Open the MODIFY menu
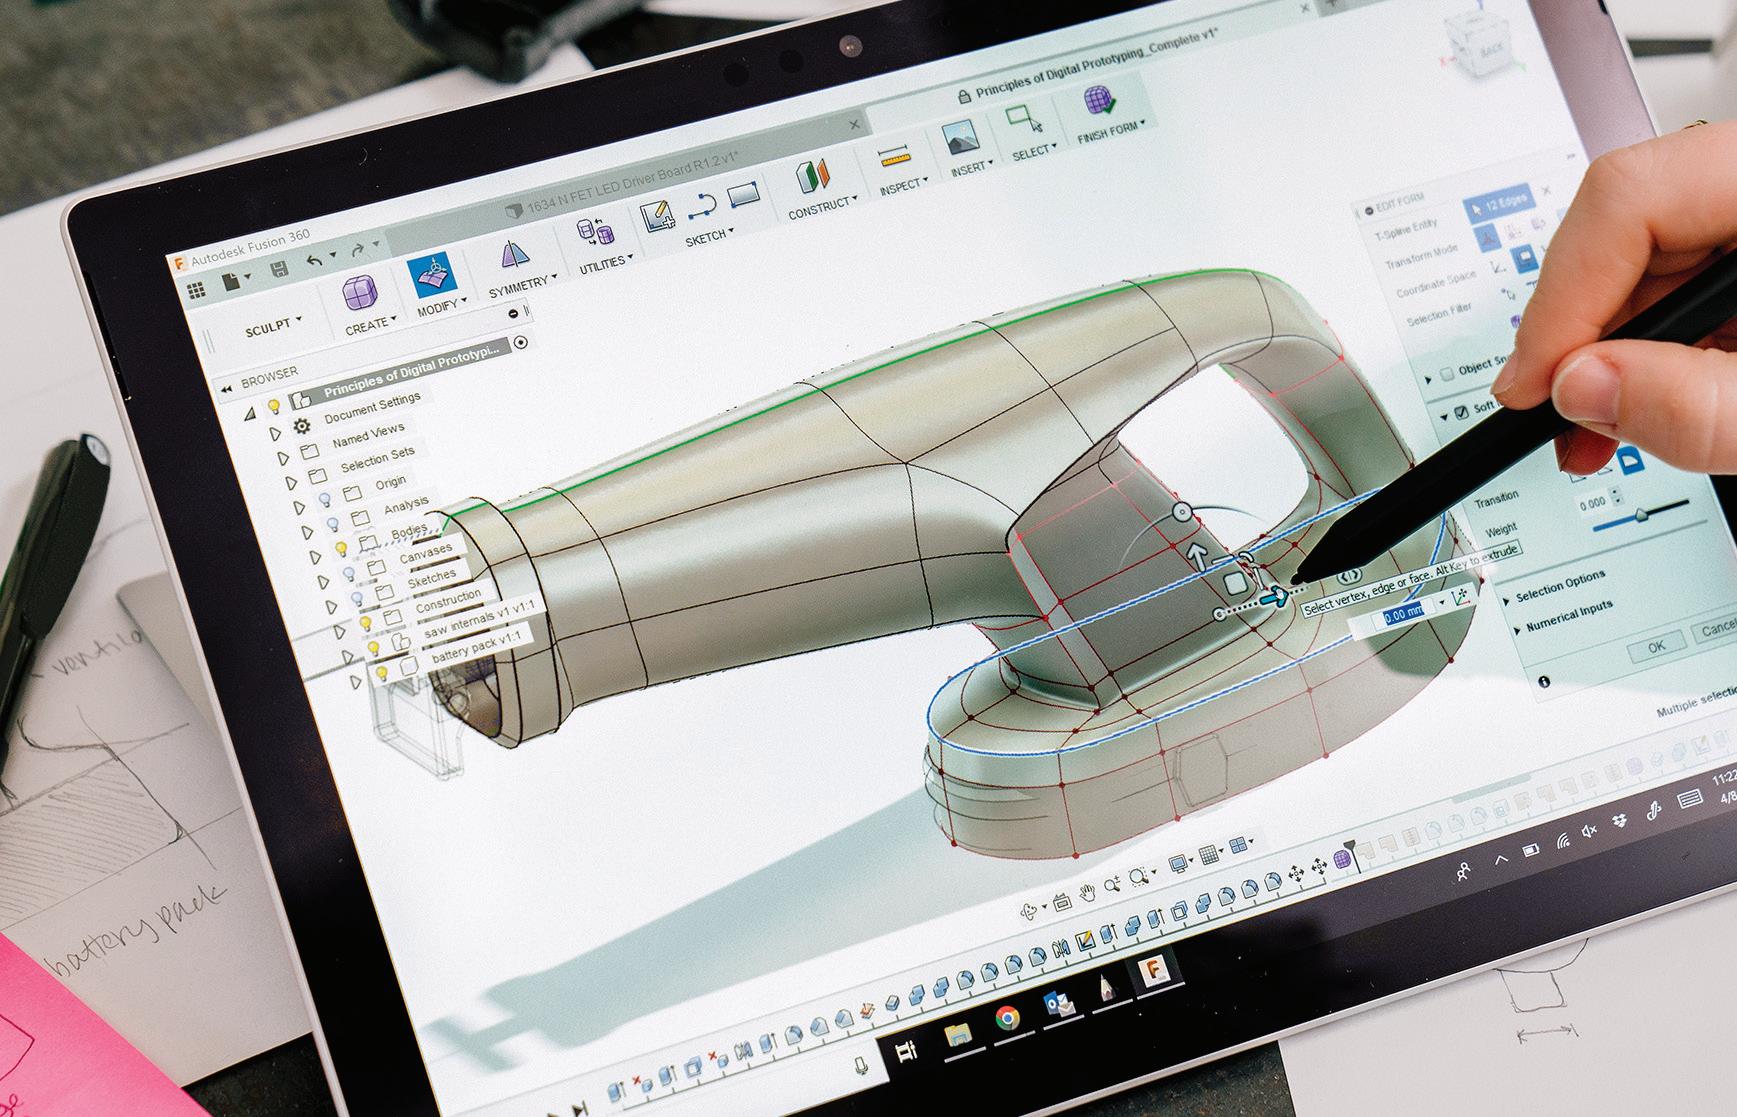Image resolution: width=1737 pixels, height=1117 pixels. tap(441, 306)
